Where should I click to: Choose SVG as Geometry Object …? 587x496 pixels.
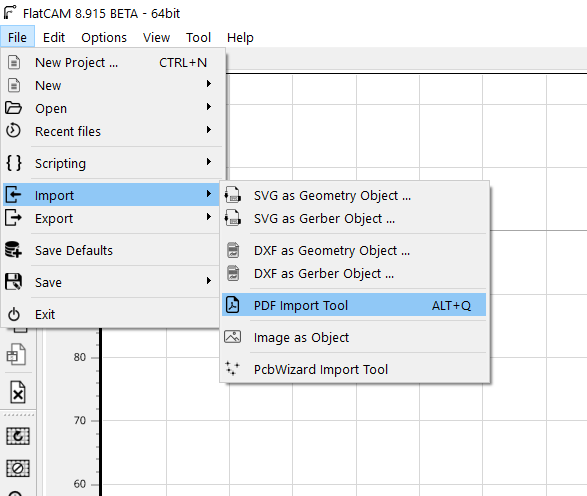[x=354, y=195]
